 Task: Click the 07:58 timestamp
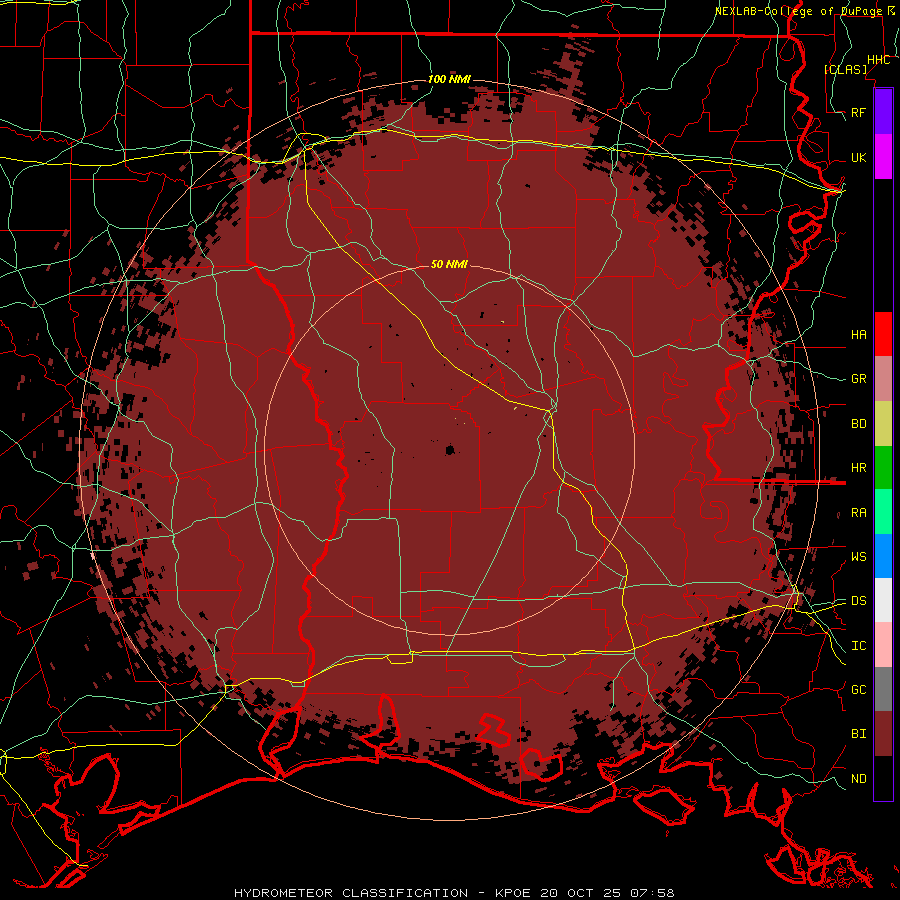coord(651,893)
